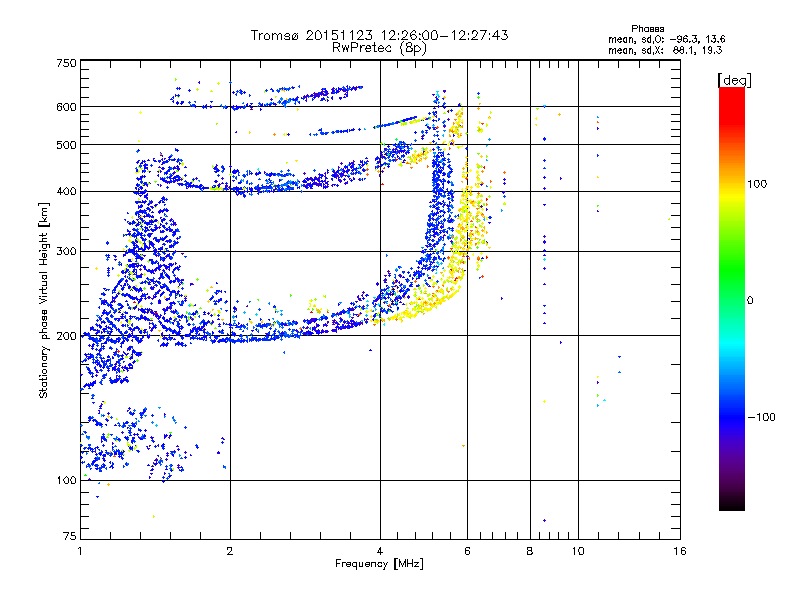Click the x-axis tick label '8'
Screen dimensions: 800x600
click(530, 551)
